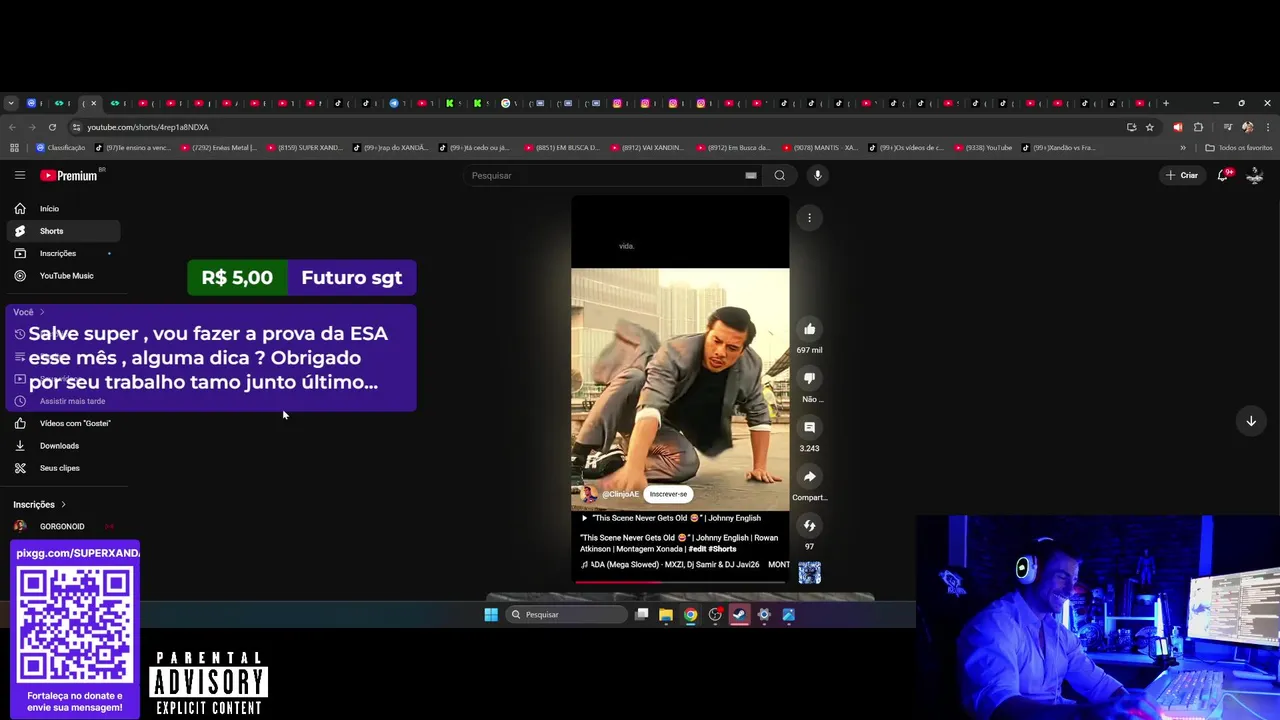
Task: Show hidden bookmarks overflow chevron
Action: point(1183,148)
